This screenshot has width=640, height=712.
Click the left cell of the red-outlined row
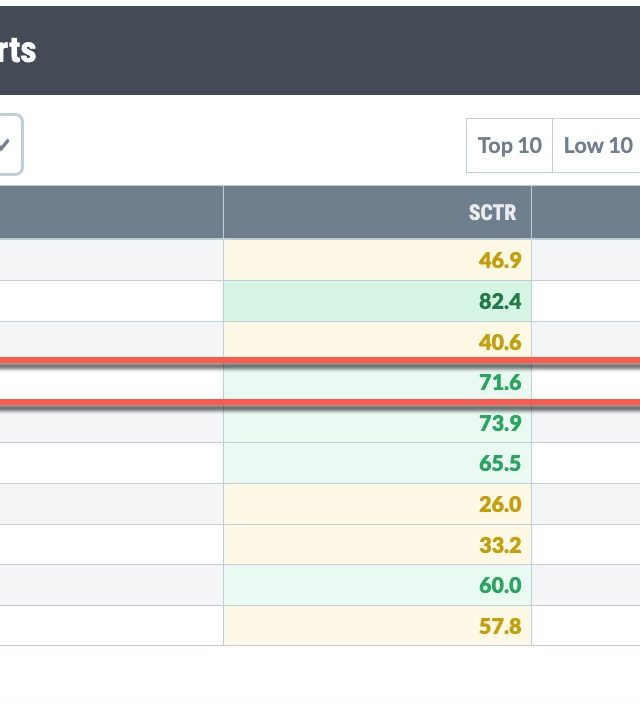110,382
